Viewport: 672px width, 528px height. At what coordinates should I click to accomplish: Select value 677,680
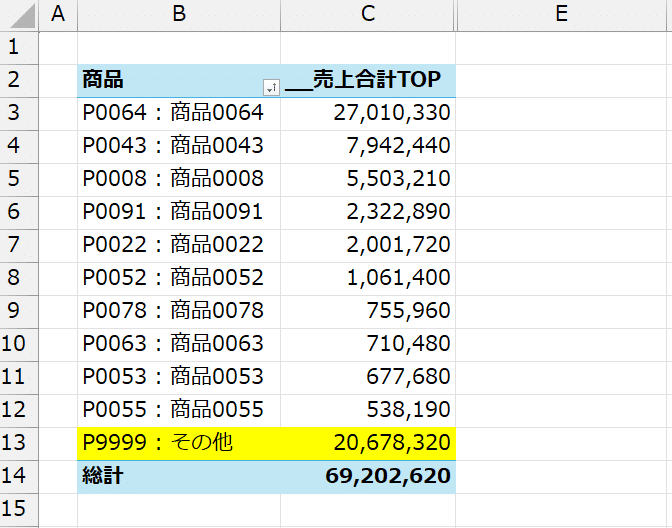click(x=368, y=378)
